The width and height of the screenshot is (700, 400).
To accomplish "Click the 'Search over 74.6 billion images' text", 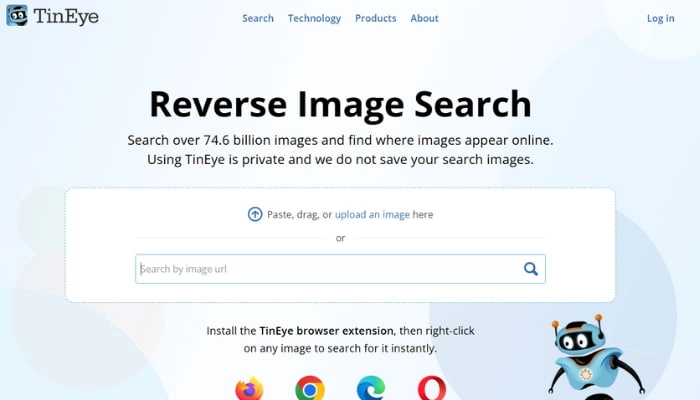I will [x=221, y=140].
